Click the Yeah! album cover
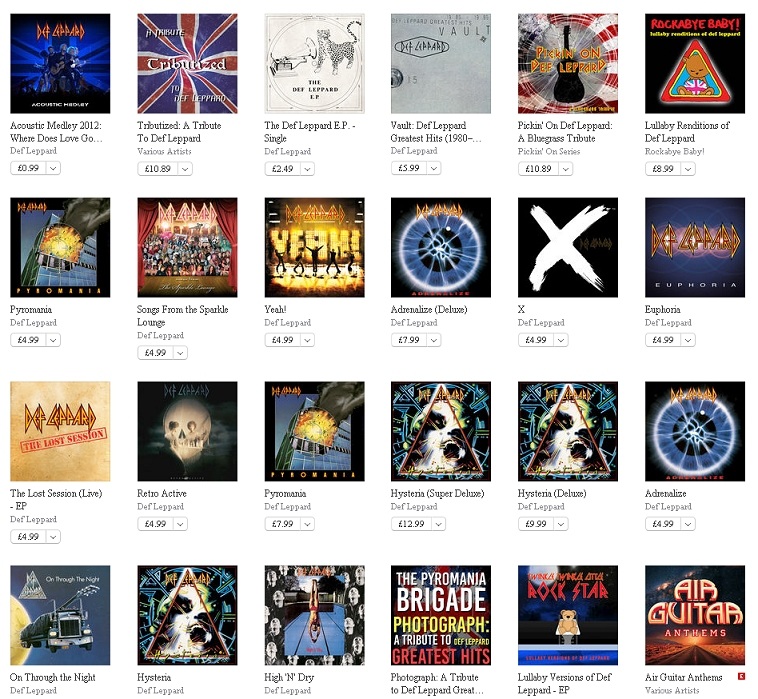 (x=314, y=247)
